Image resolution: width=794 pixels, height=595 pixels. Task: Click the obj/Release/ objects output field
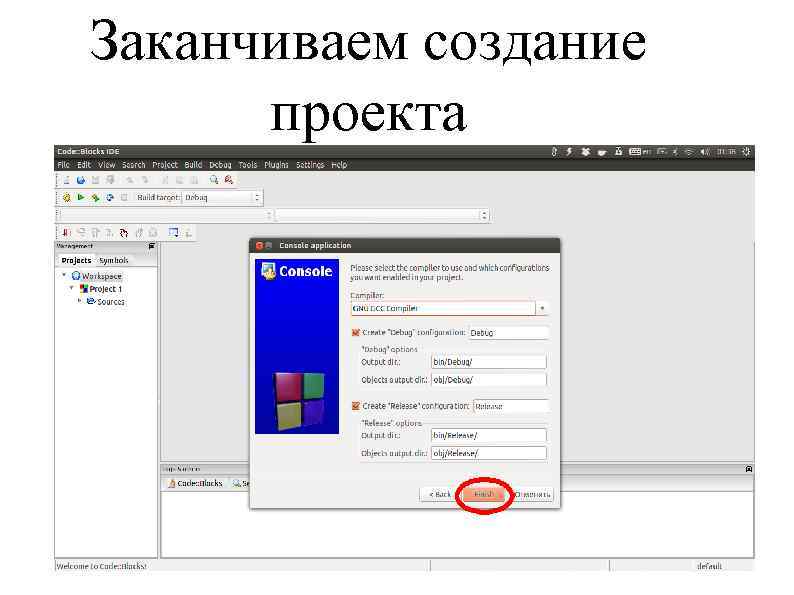pos(489,453)
